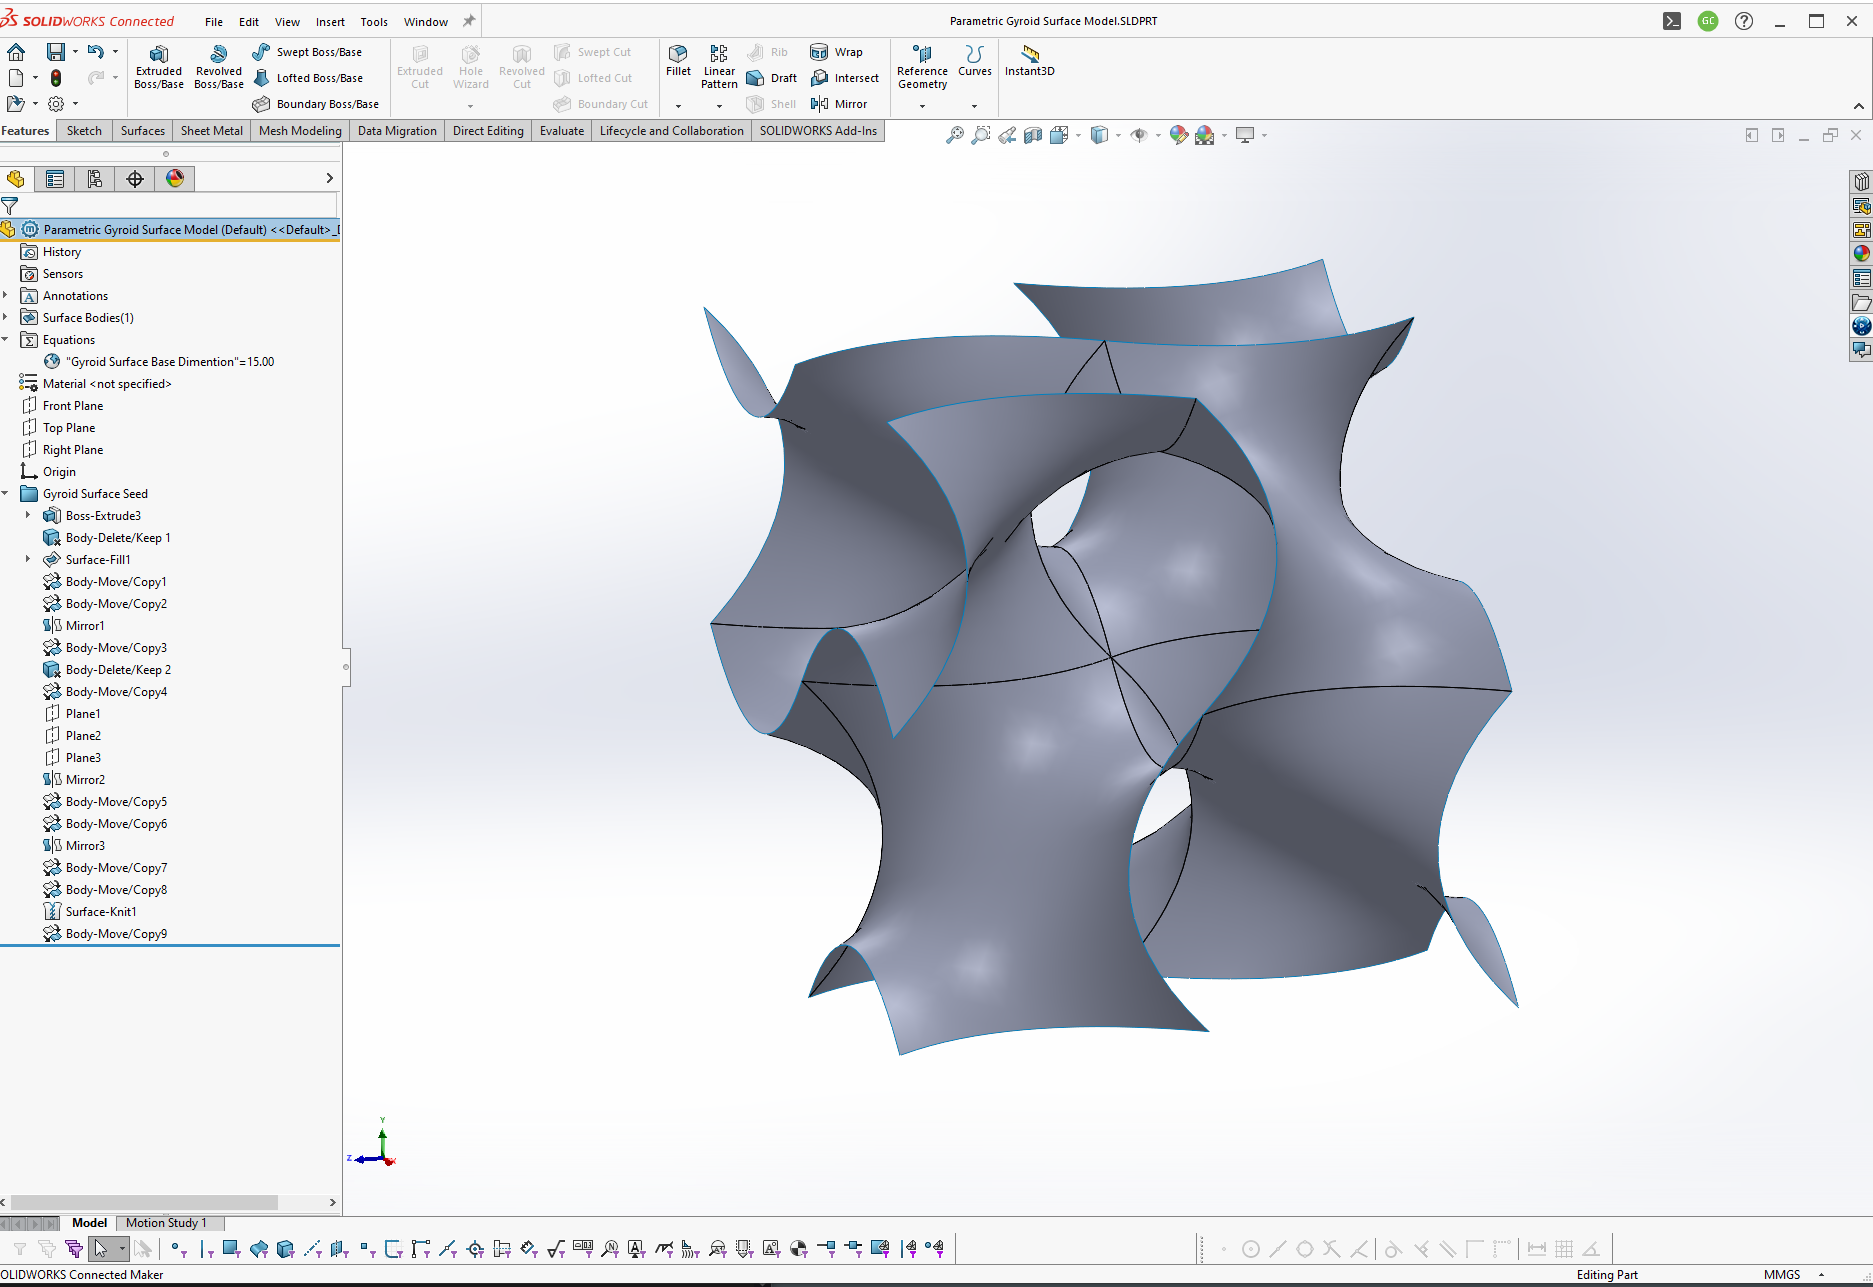Open Reference Geometry tools
Screen dimensions: 1873x1287
tap(922, 67)
